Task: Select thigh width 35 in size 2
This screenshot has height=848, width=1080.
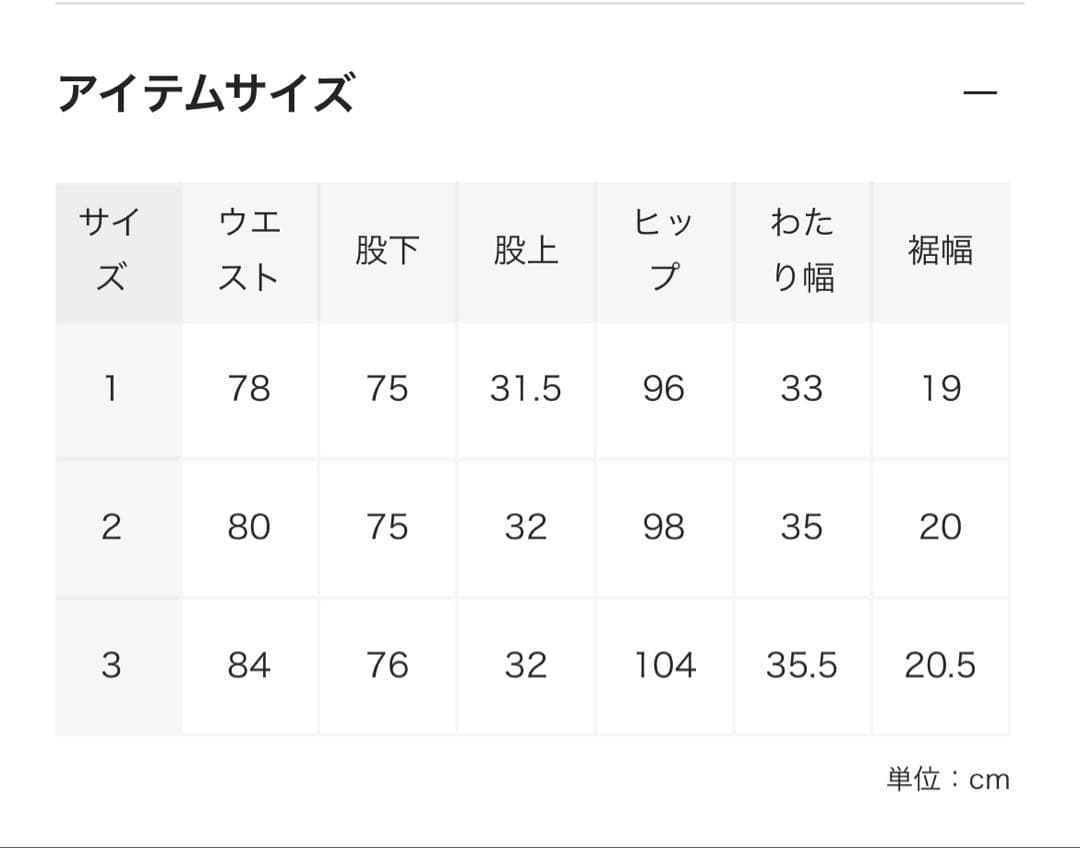Action: pyautogui.click(x=802, y=527)
